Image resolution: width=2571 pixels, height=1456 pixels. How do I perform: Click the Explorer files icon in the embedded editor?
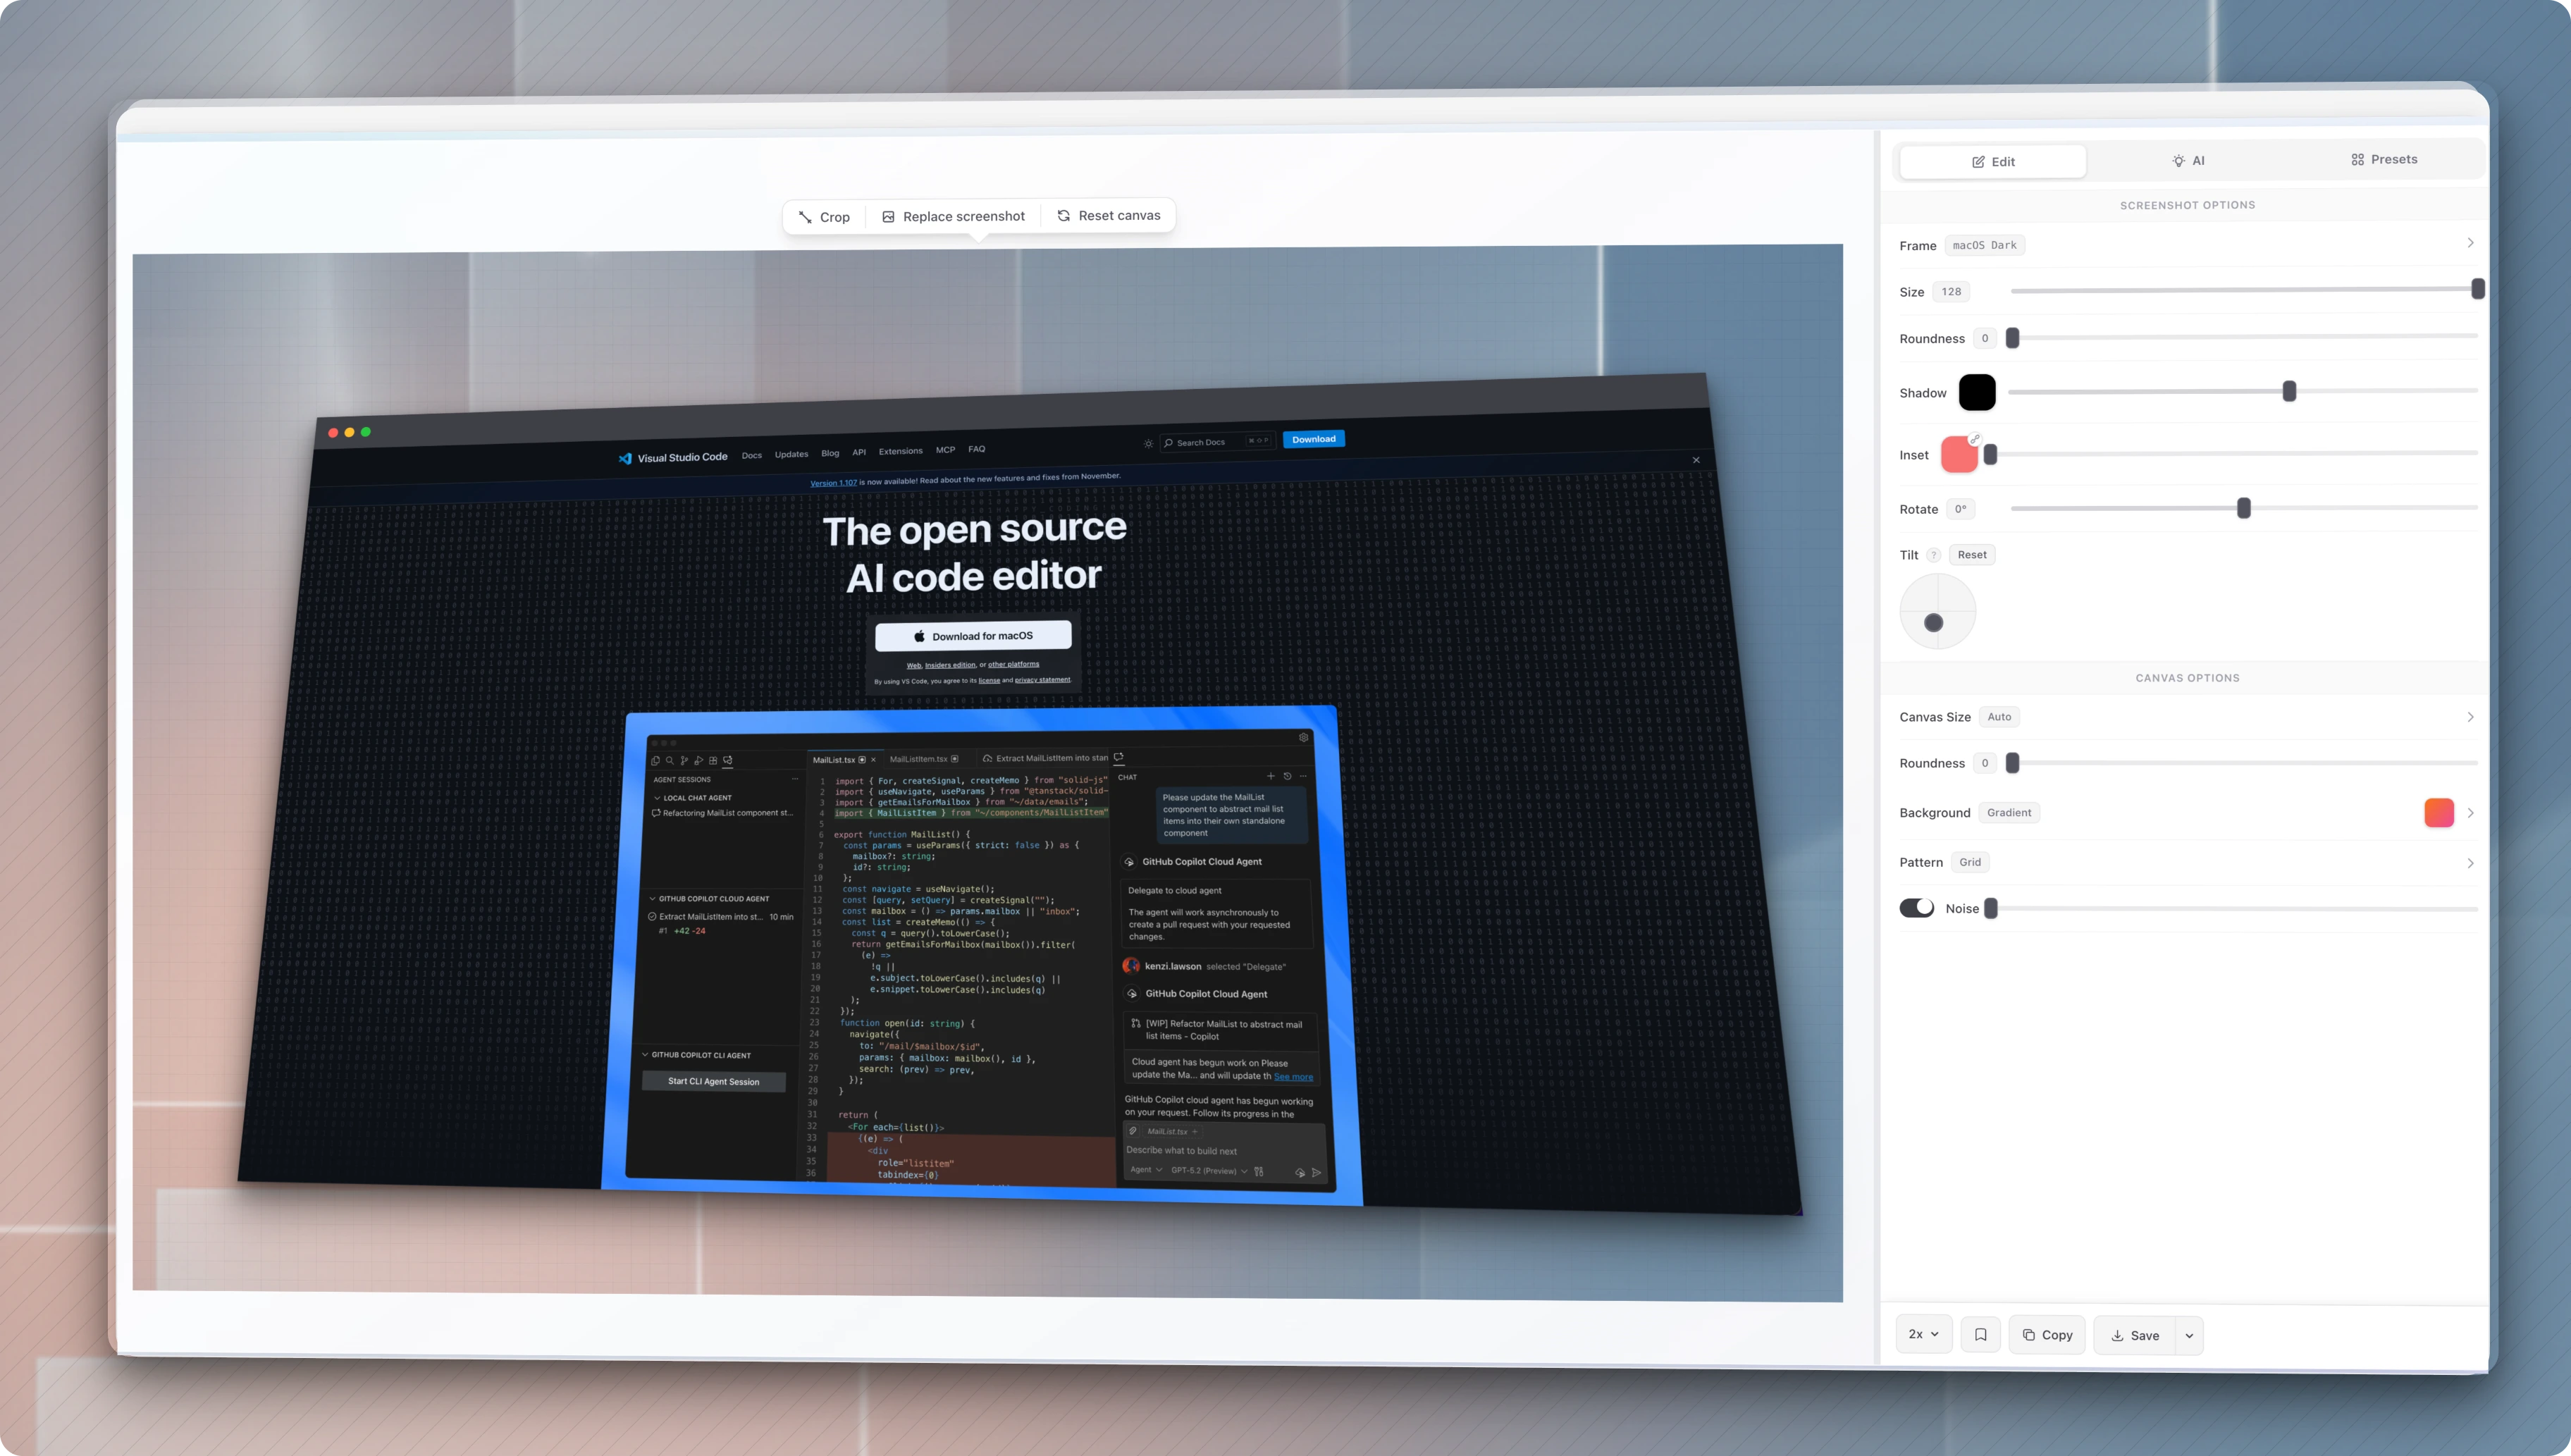pyautogui.click(x=656, y=760)
